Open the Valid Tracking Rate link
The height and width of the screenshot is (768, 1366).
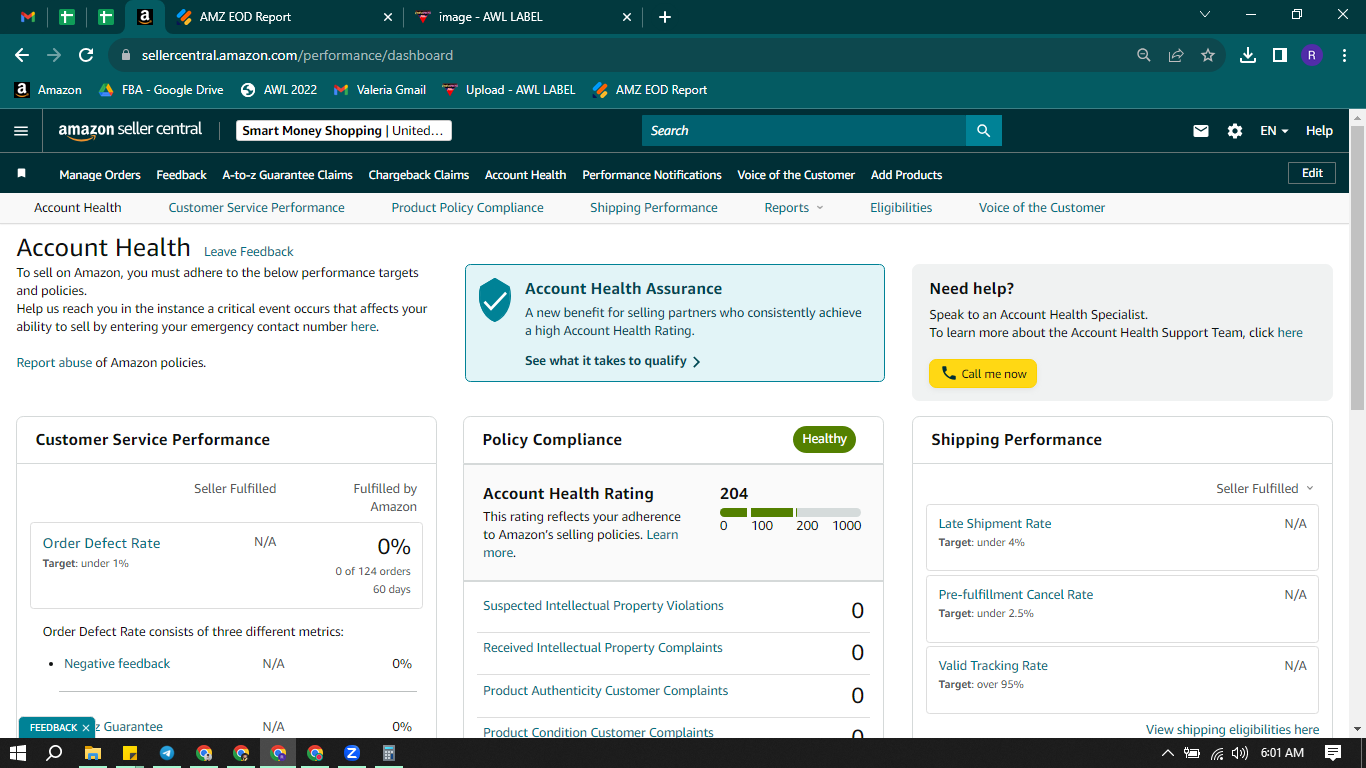tap(992, 666)
